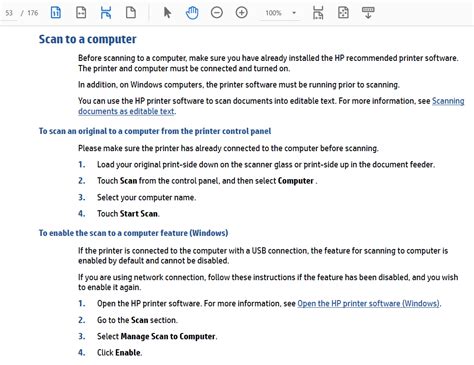Enable scrolling page display icon
474x365 pixels.
106,13
